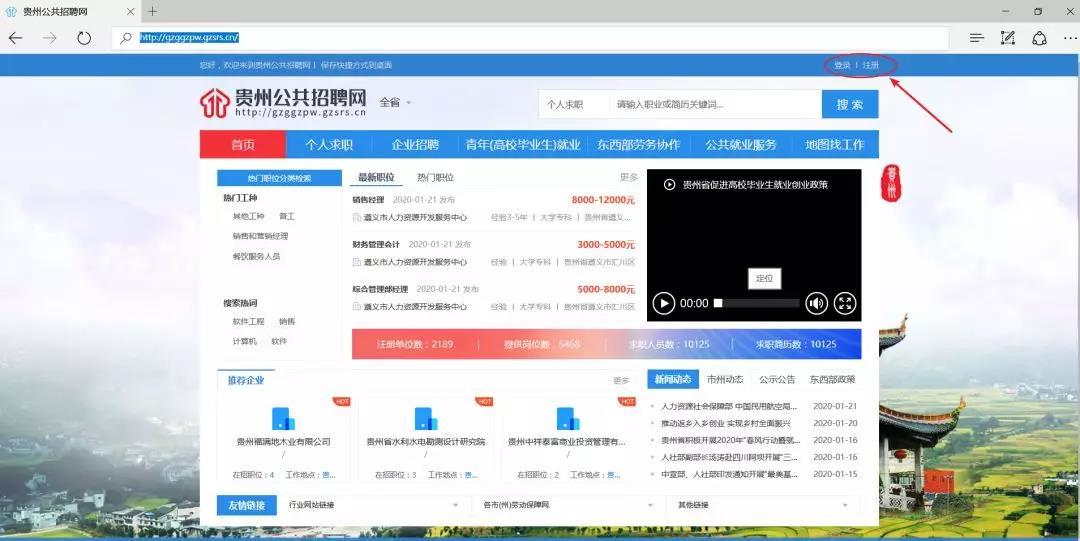Click the Guizhou Public Recruitment site logo
The width and height of the screenshot is (1080, 541).
point(283,103)
